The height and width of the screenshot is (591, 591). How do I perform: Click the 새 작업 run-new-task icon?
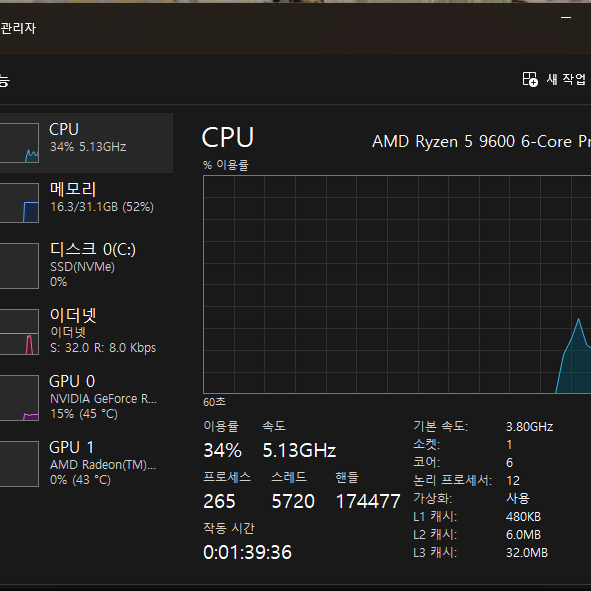pyautogui.click(x=530, y=79)
